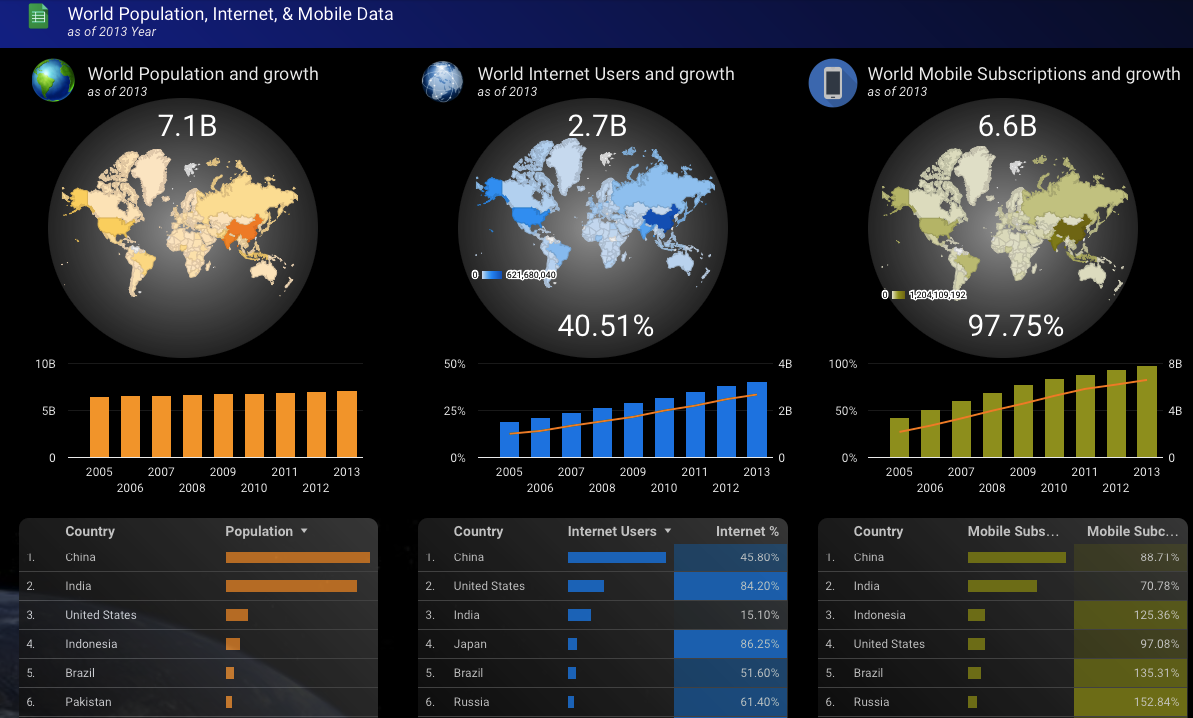Click the 6.6B mobile subscriptions total
The image size is (1193, 718).
1007,125
